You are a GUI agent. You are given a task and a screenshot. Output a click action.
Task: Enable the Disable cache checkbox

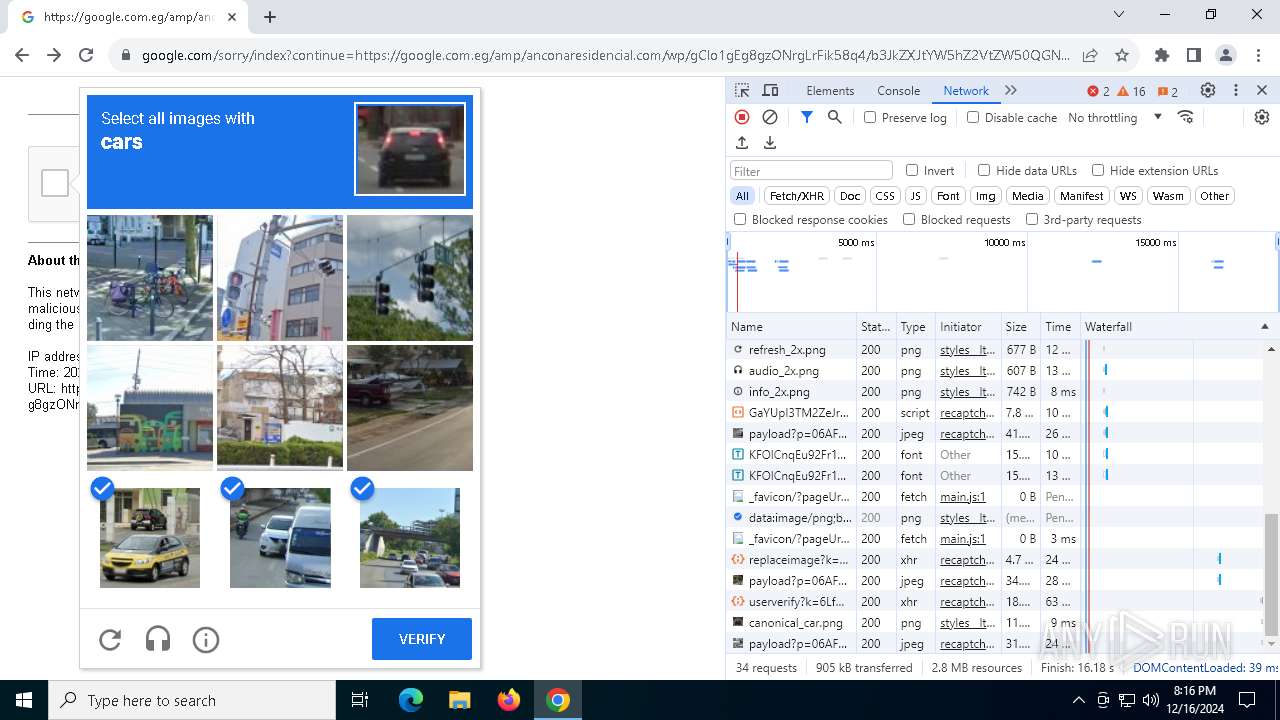point(973,117)
